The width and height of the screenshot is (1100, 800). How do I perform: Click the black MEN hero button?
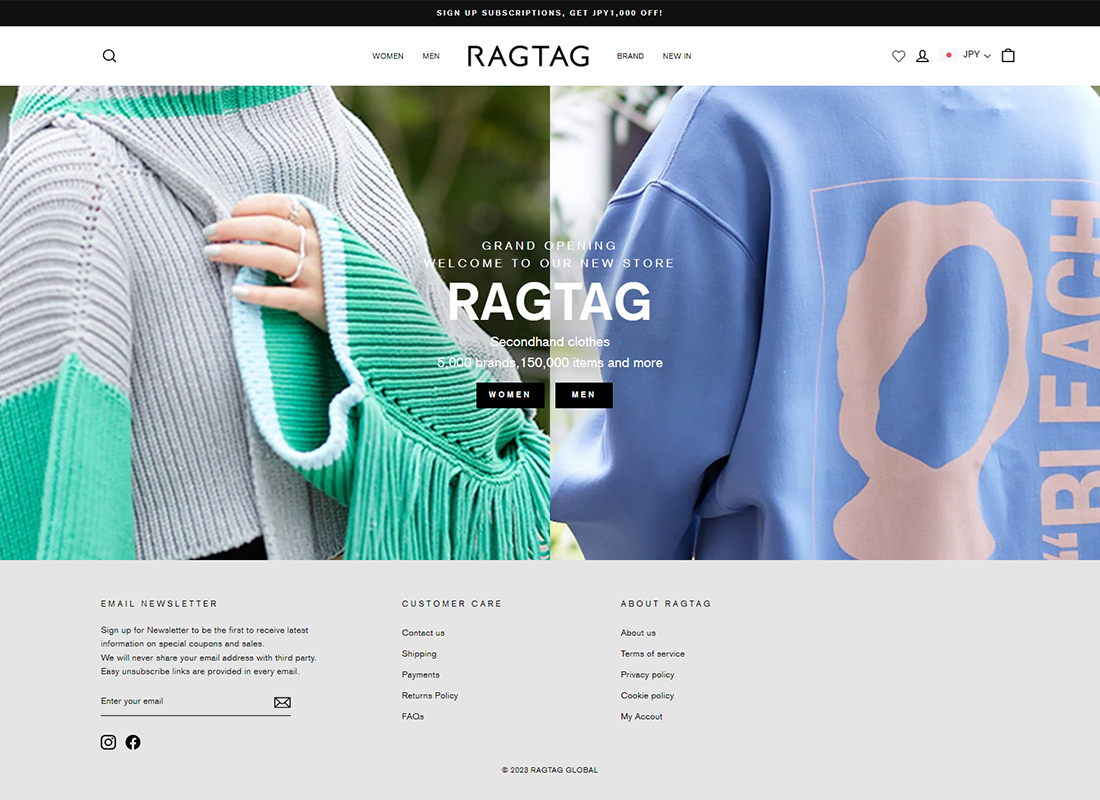(x=584, y=395)
